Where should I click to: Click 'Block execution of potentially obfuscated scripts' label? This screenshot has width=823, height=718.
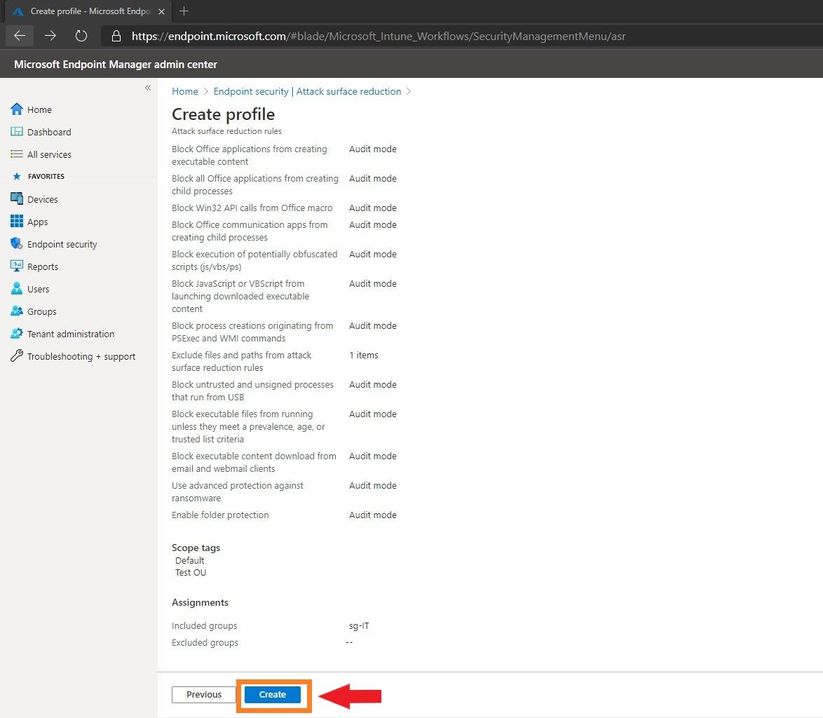point(255,260)
